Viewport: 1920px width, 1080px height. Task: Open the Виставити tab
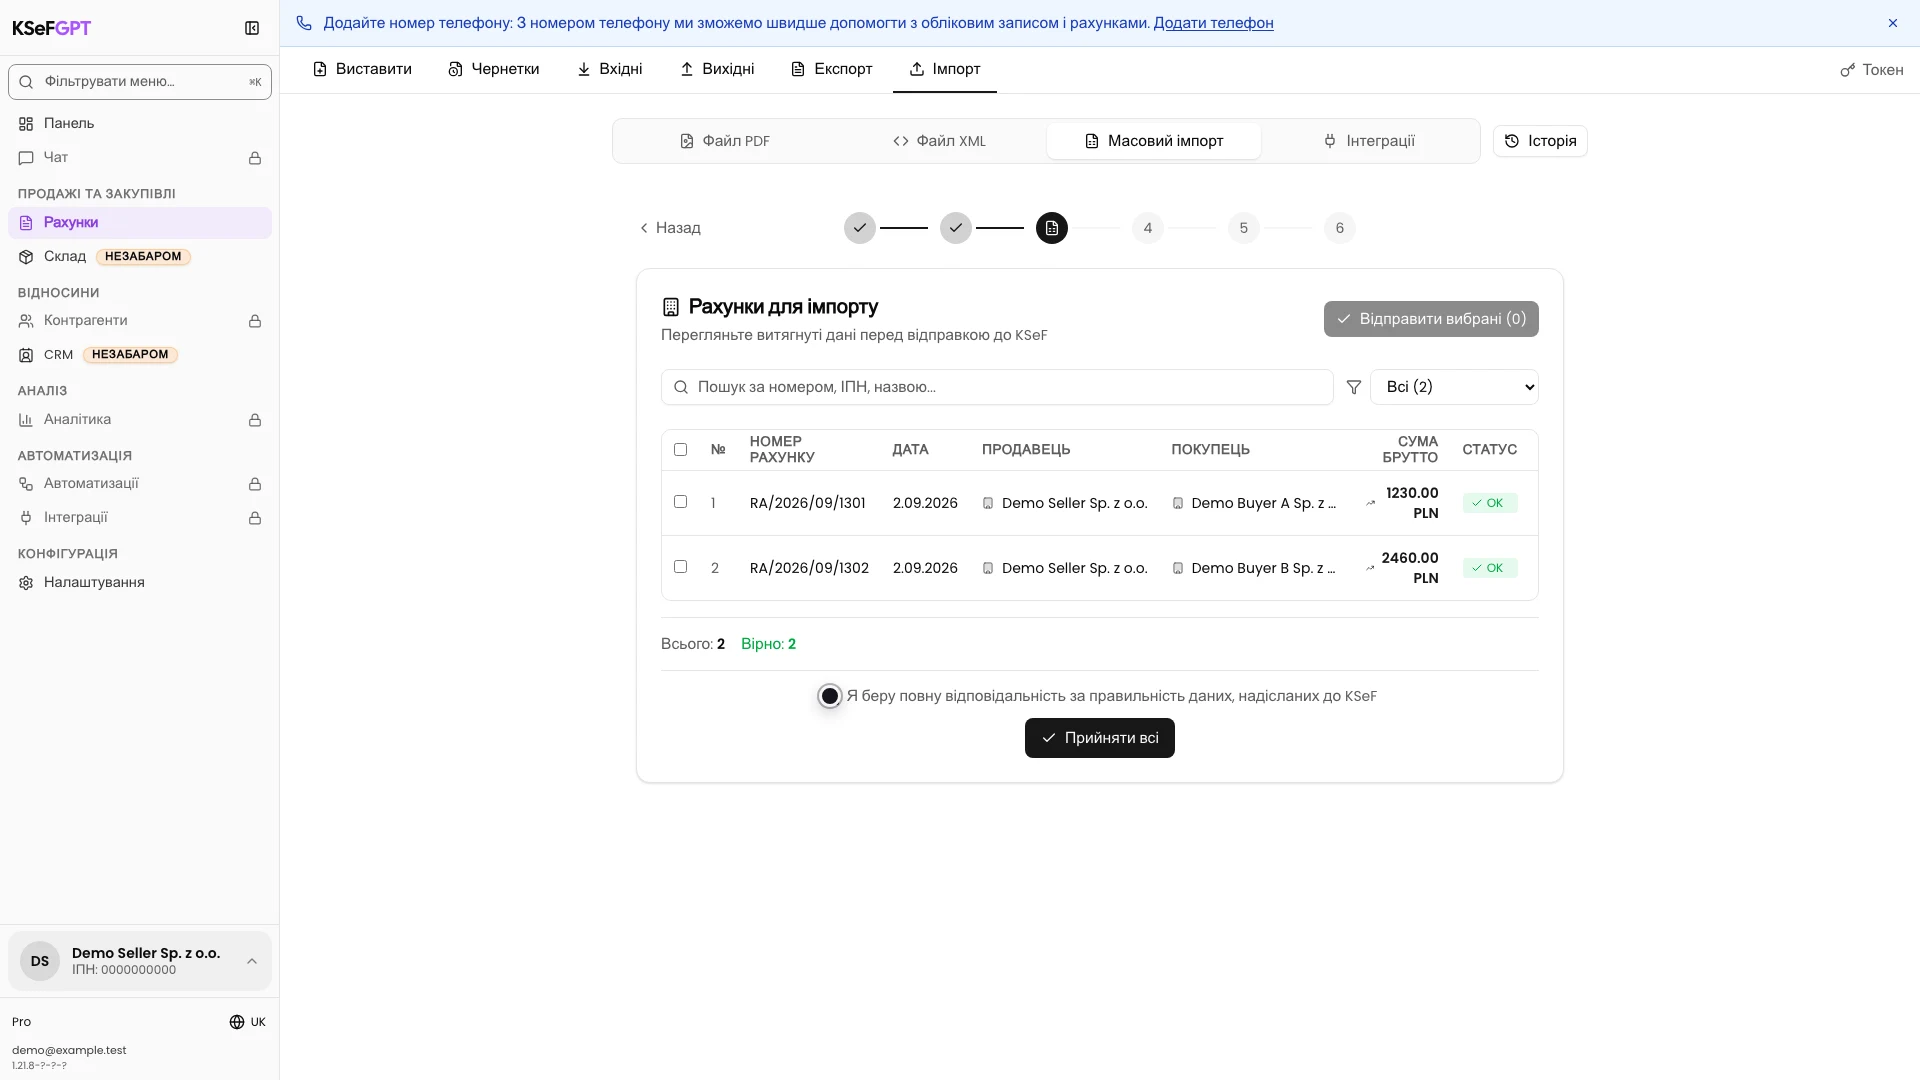coord(362,69)
